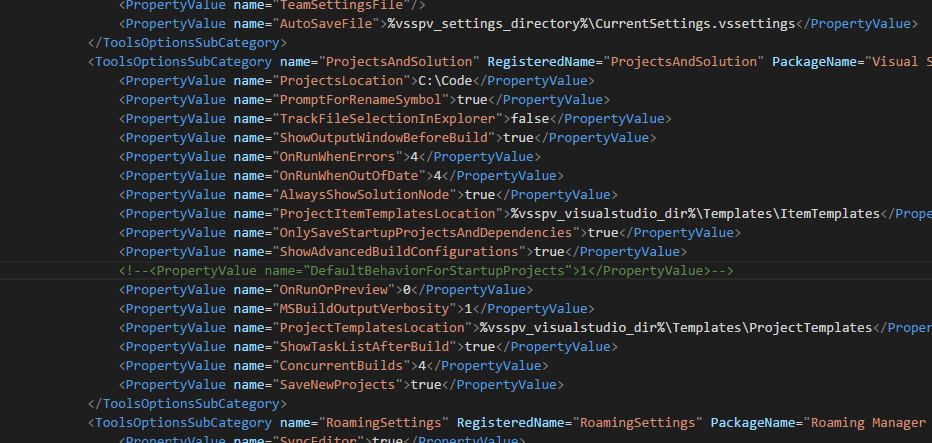Image resolution: width=932 pixels, height=443 pixels.
Task: Click true value of AlwaysShowSolutionNode
Action: coord(480,194)
